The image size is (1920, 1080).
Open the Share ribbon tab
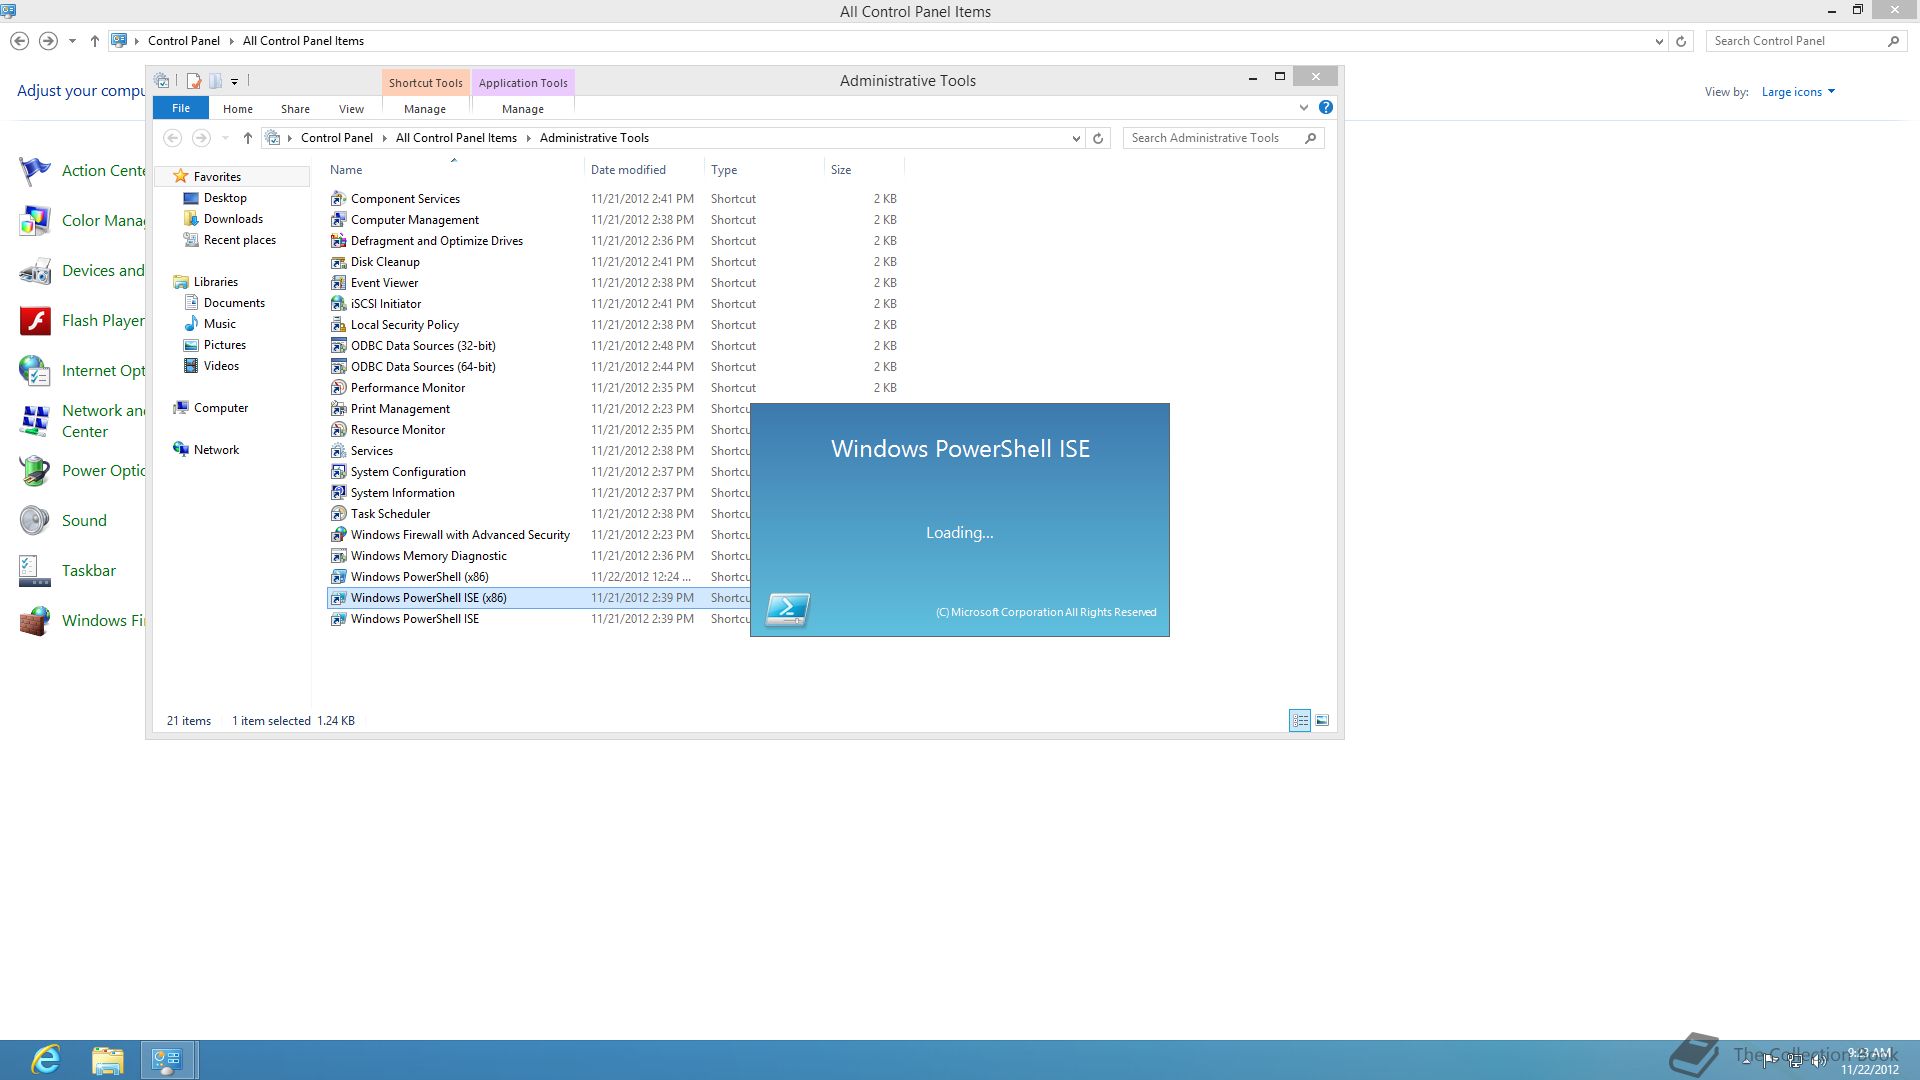pos(295,109)
